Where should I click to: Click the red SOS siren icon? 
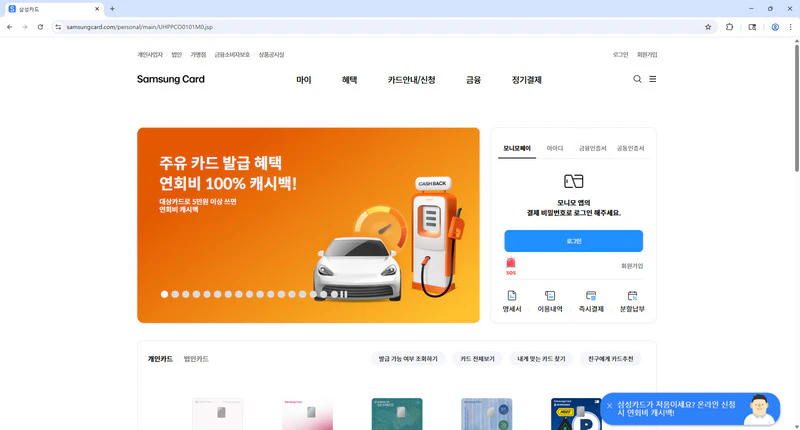(x=511, y=266)
